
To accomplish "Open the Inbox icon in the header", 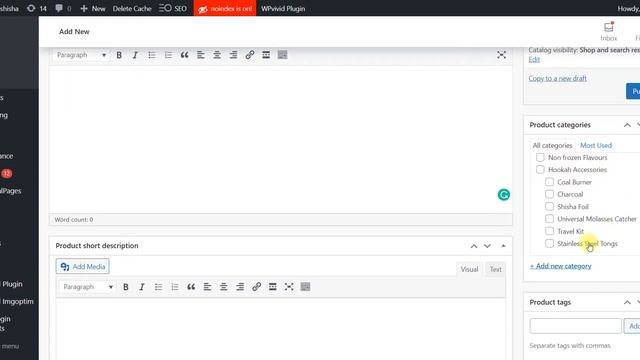I will click(609, 31).
